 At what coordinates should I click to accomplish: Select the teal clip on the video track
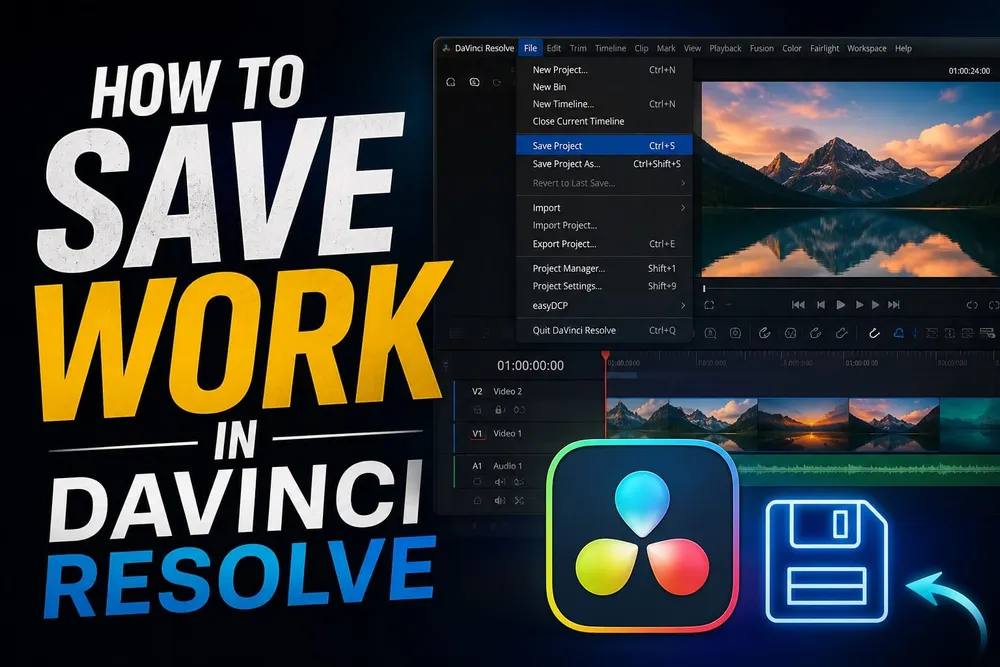click(x=969, y=423)
